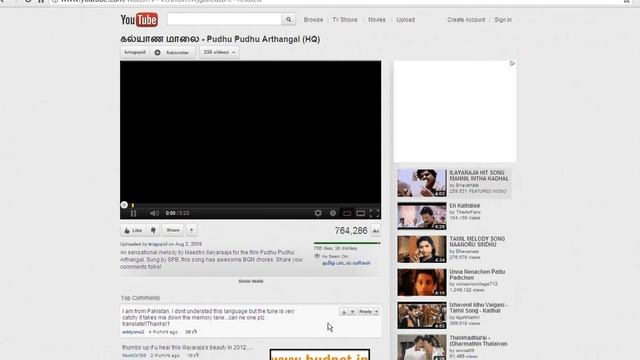Expand the arrow beside the Reply button
Image resolution: width=640 pixels, height=360 pixels.
pos(376,312)
